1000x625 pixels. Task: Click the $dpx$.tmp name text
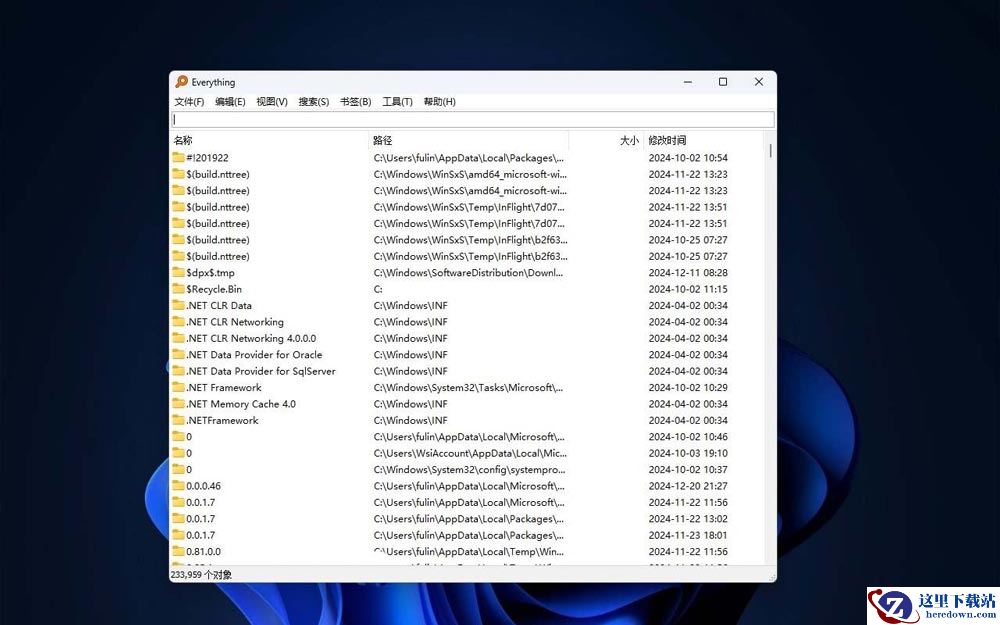(210, 273)
